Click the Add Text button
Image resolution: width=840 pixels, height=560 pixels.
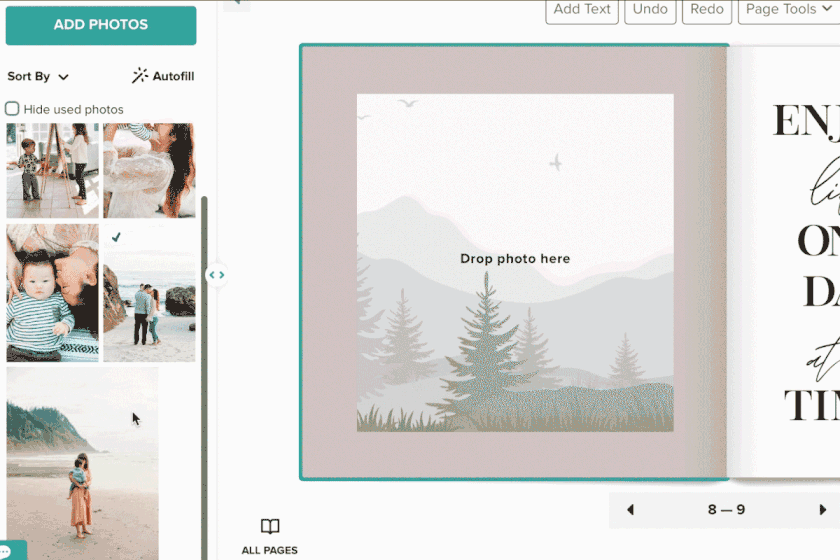pos(582,10)
